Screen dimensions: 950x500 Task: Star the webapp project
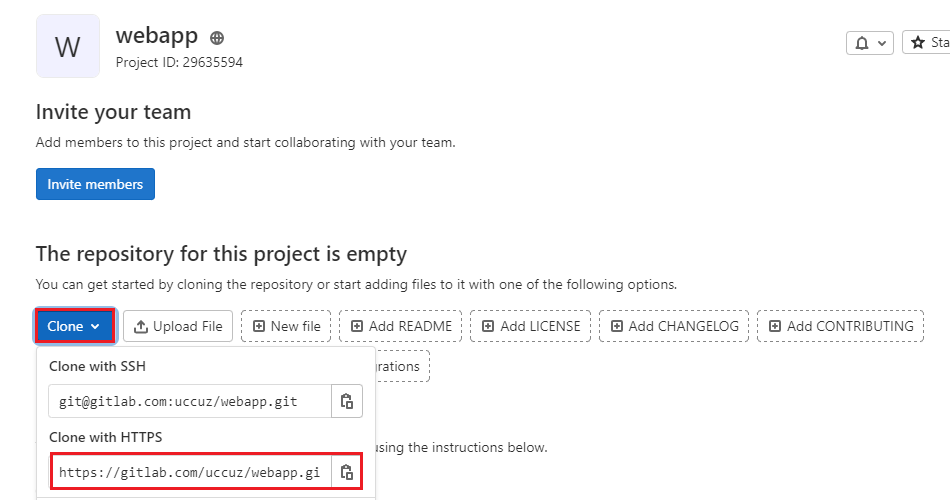pos(926,42)
